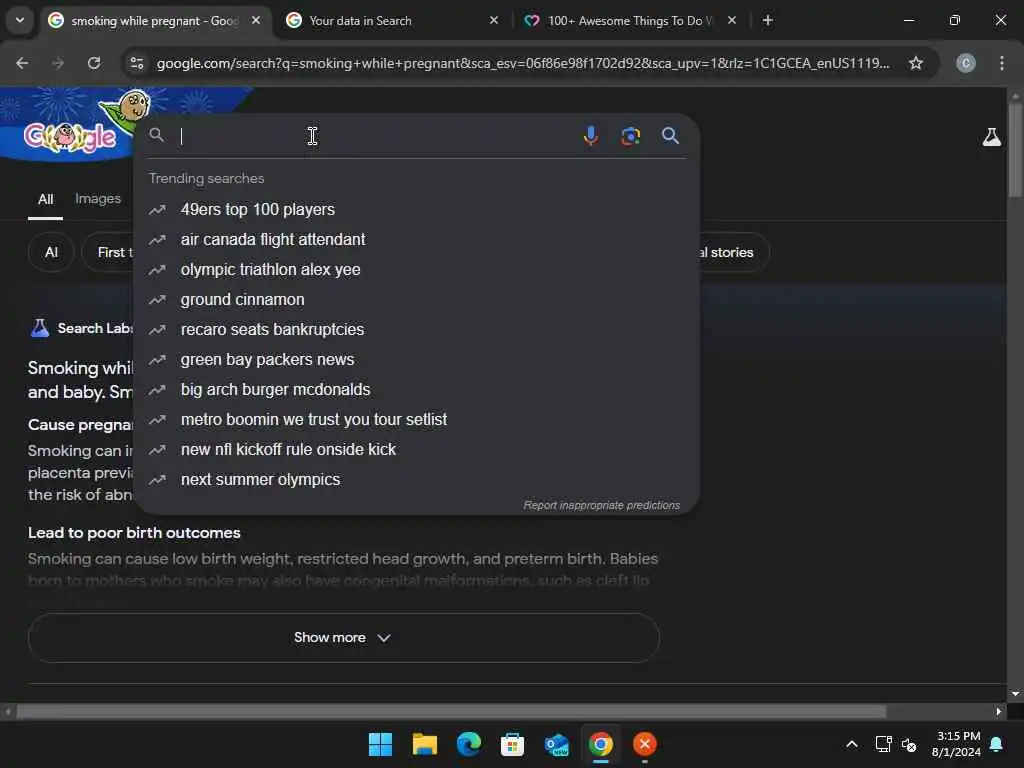Screen dimensions: 1024x768
Task: Open Google Lens image search icon
Action: 630,136
